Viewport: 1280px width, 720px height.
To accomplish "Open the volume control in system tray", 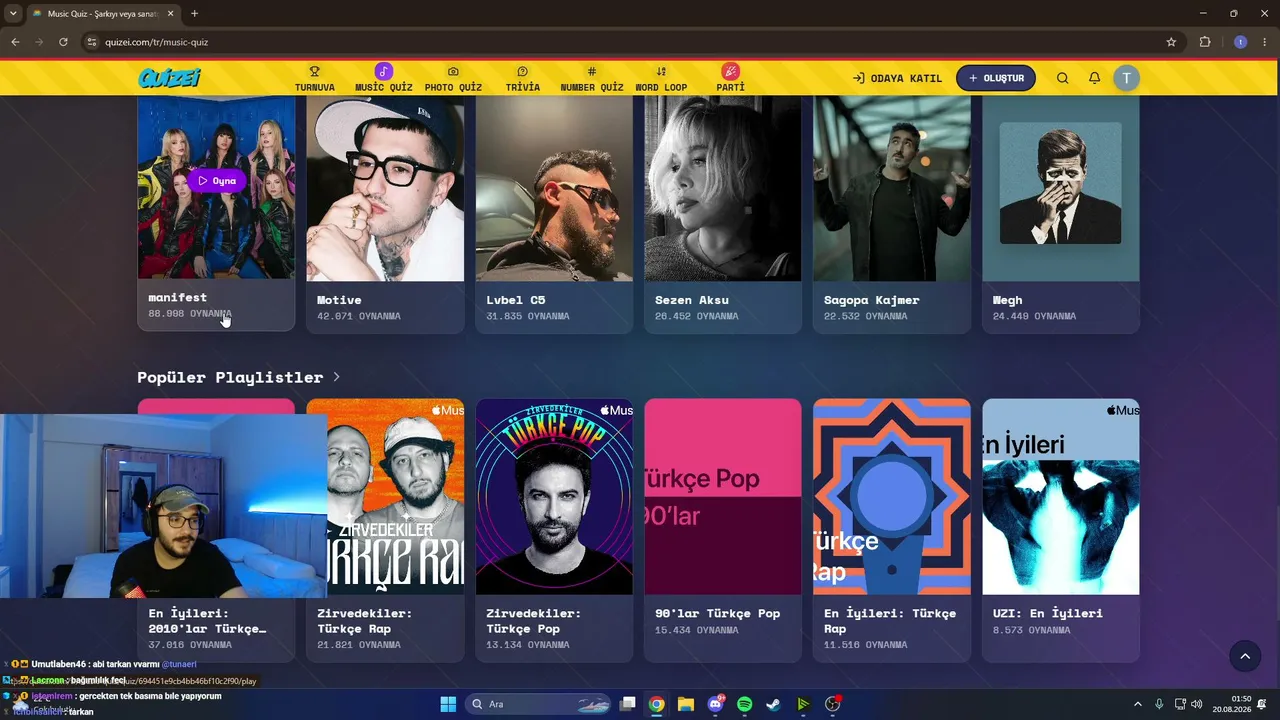I will tap(1197, 704).
